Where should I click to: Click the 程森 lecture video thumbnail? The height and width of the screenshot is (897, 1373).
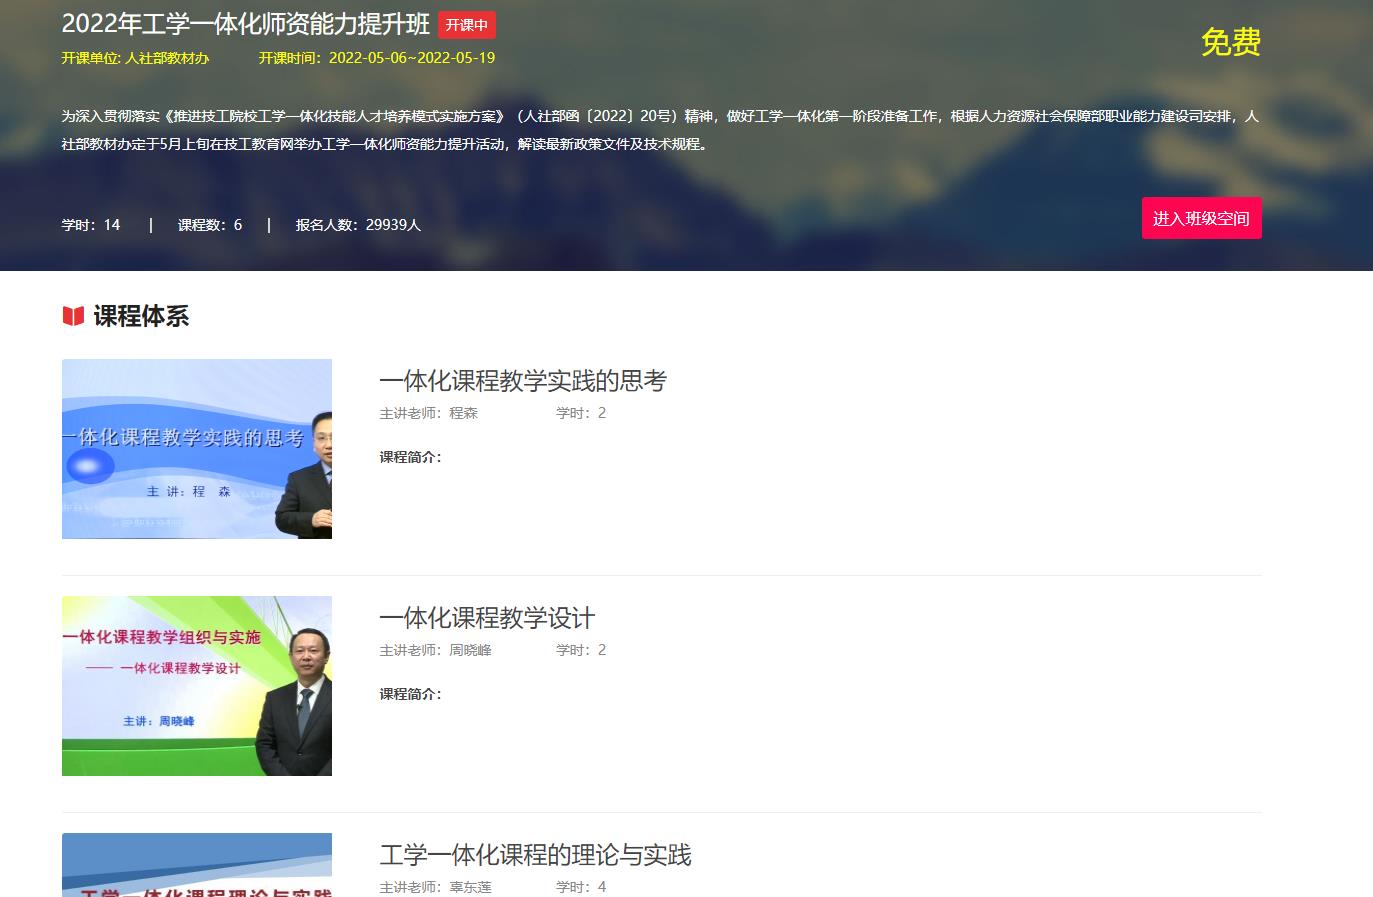click(x=197, y=449)
